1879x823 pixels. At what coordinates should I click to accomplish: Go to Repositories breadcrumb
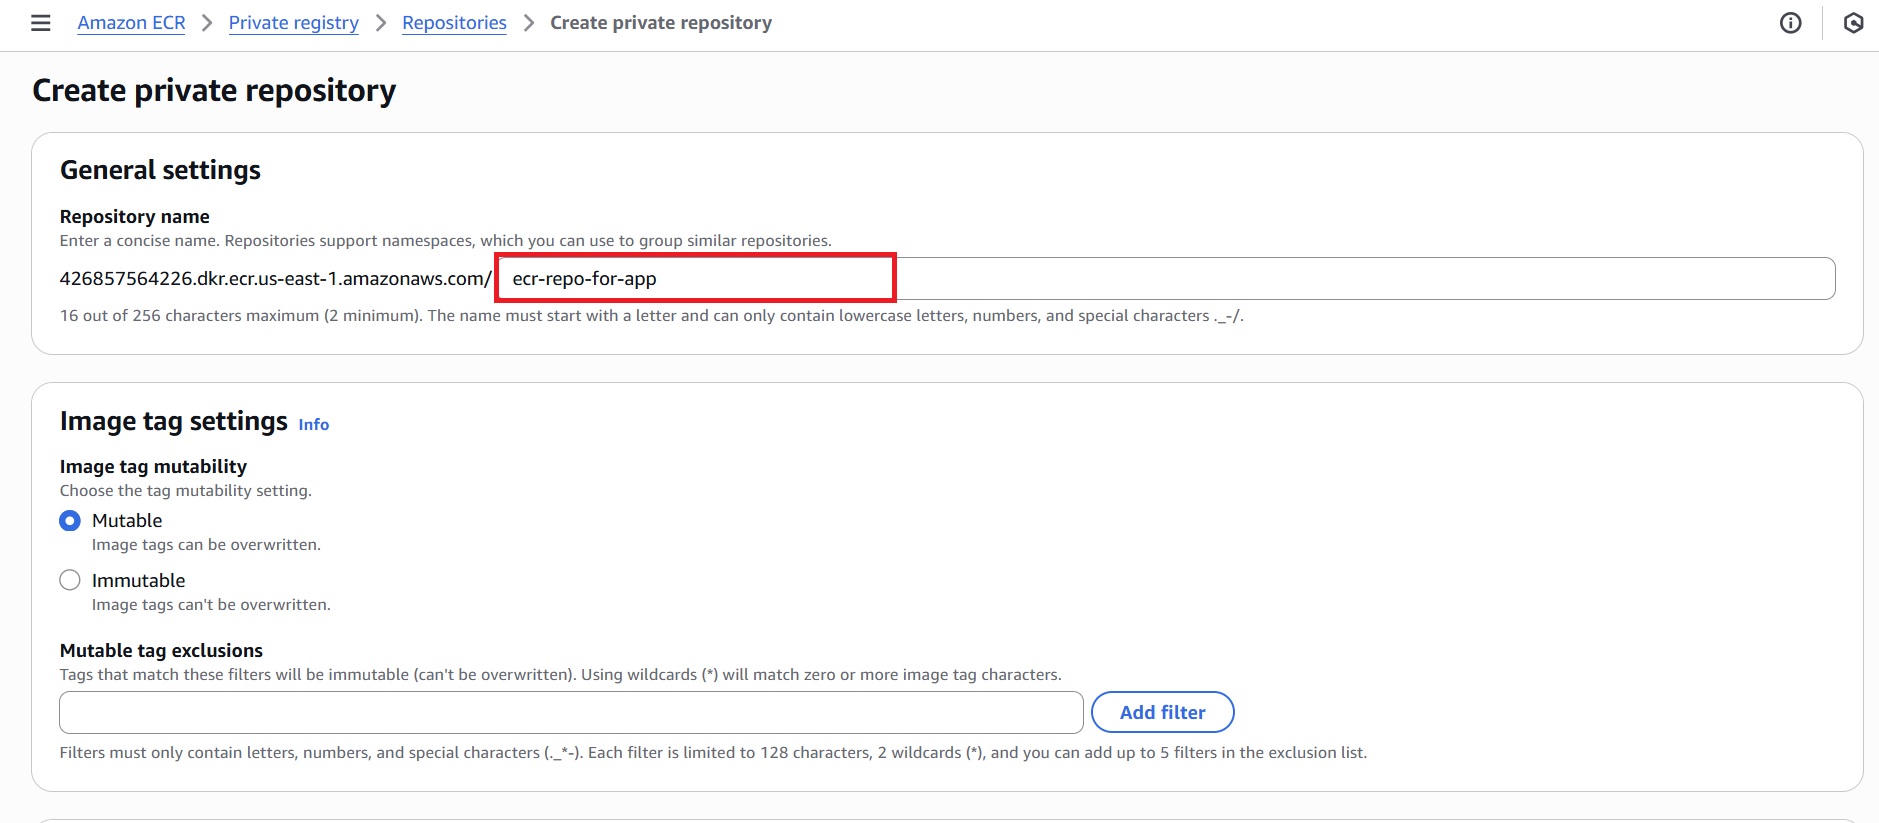click(x=454, y=23)
